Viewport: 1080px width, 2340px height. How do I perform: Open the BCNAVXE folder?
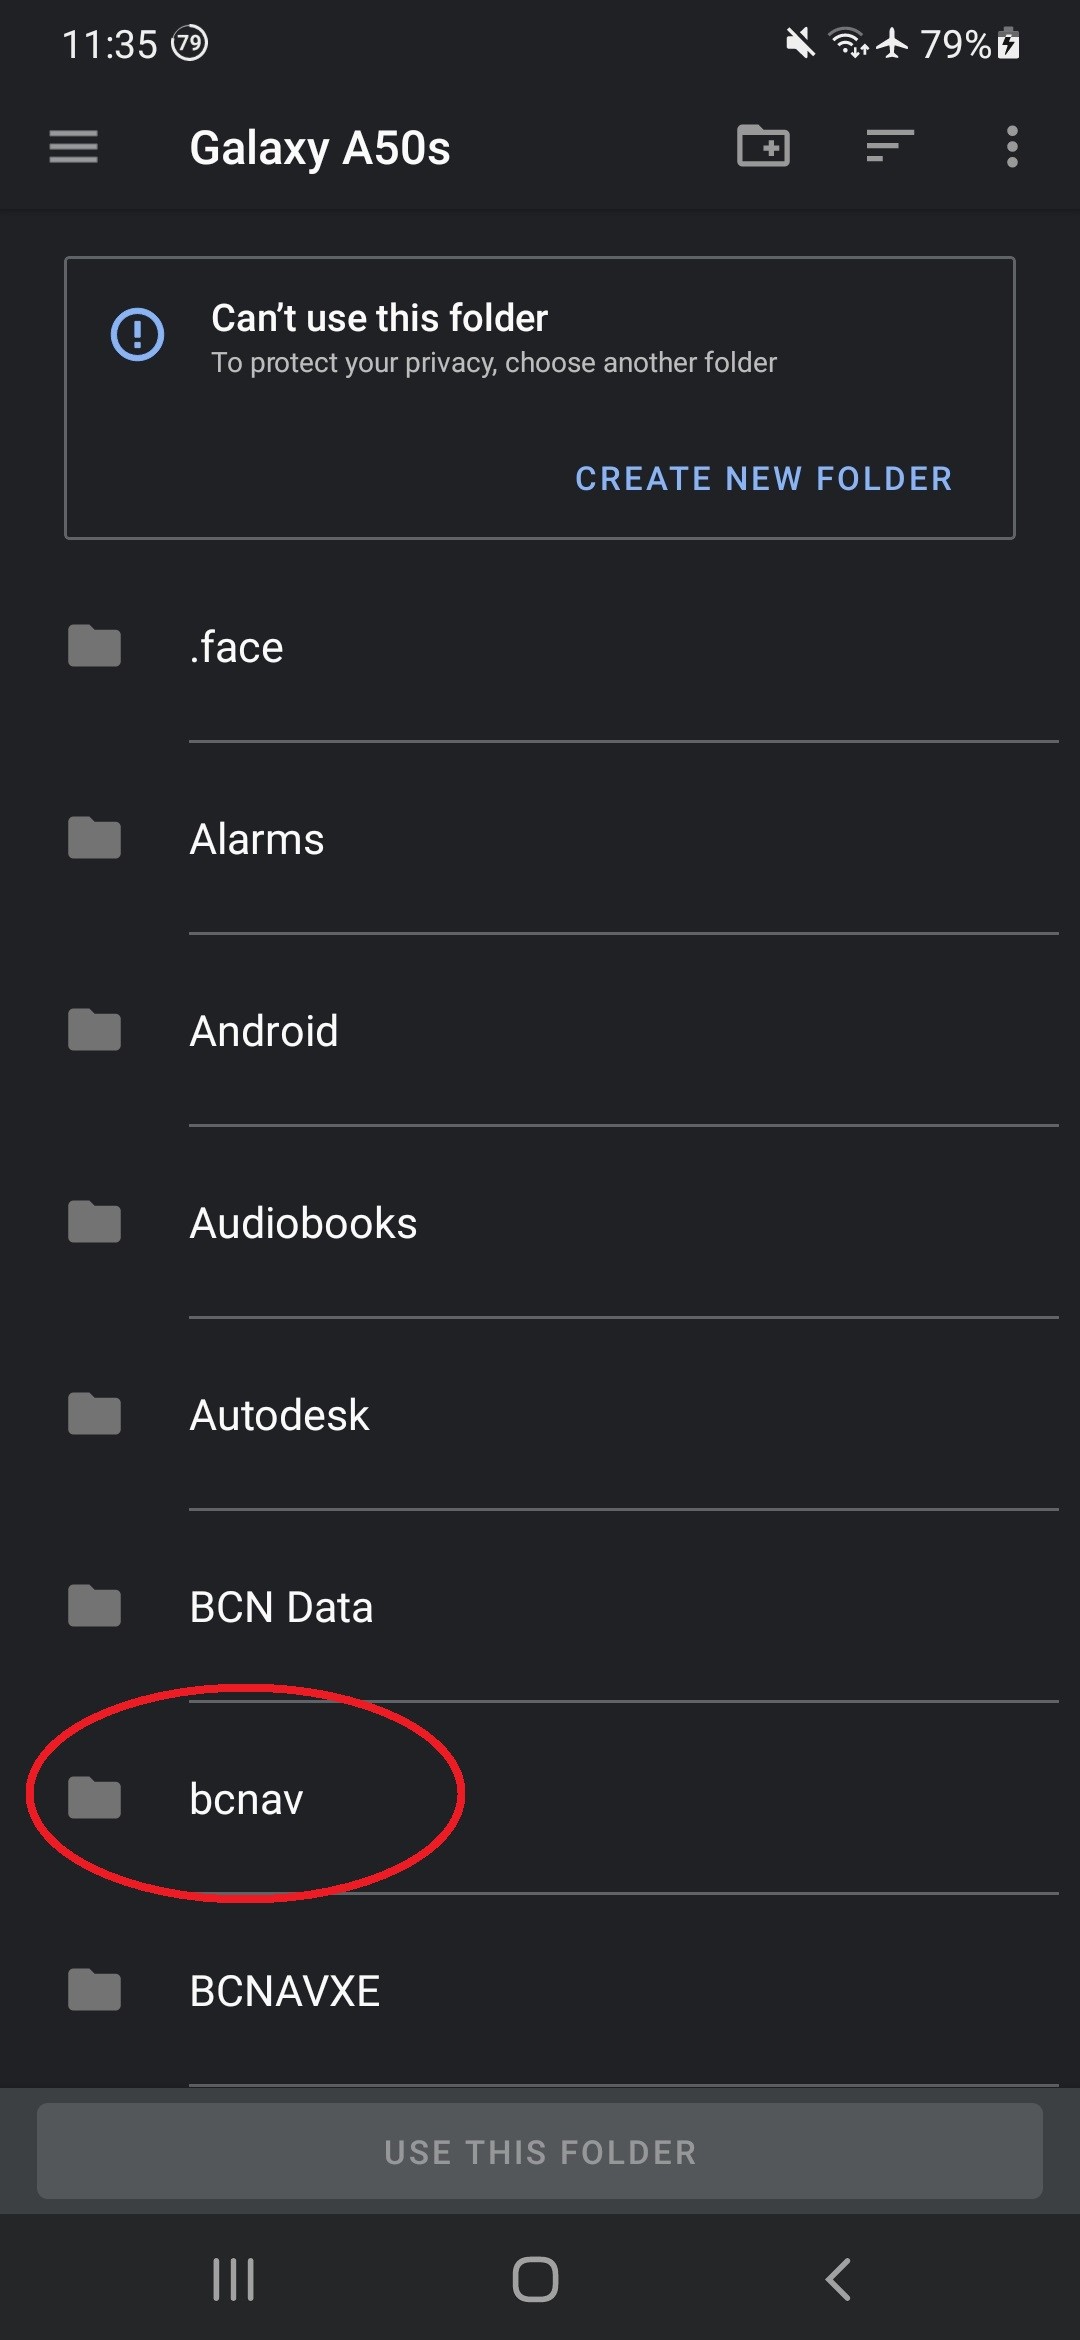click(x=285, y=1991)
